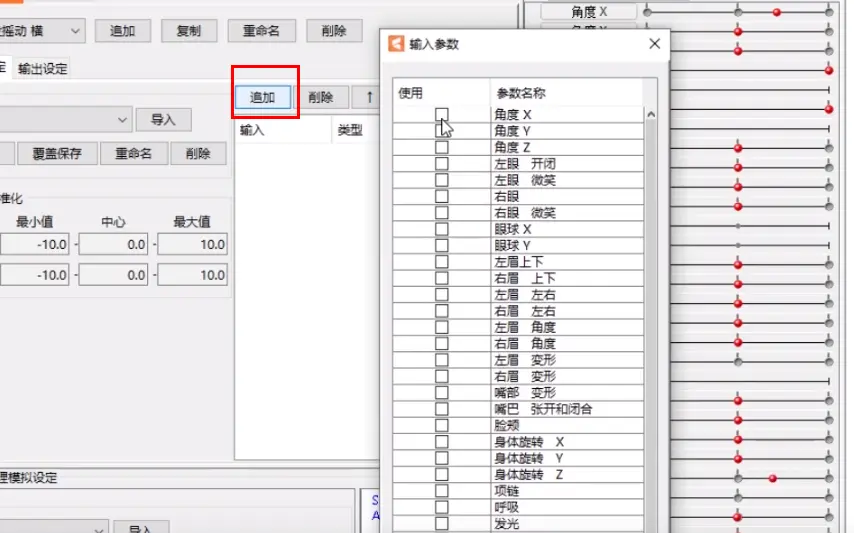Check the 角度 X parameter checkbox
Image resolution: width=854 pixels, height=533 pixels.
(442, 114)
